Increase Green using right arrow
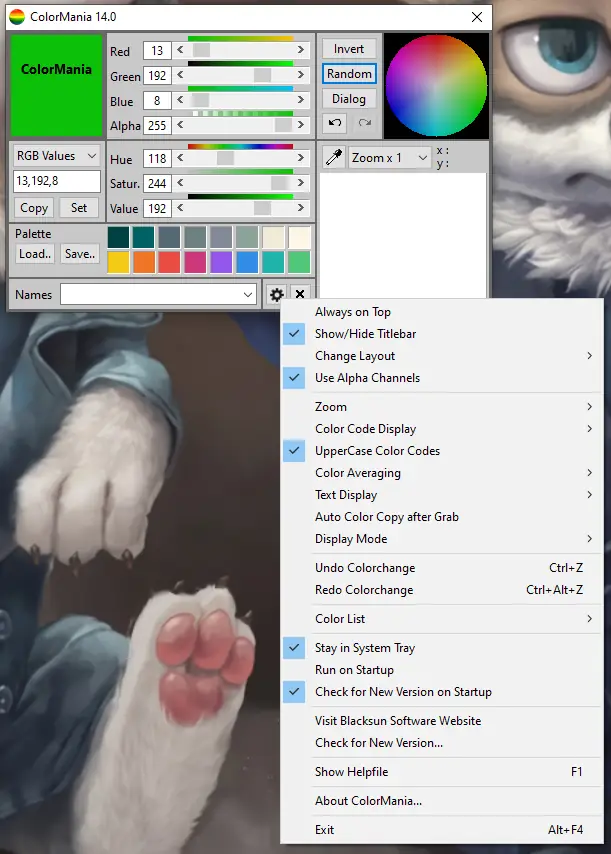The width and height of the screenshot is (611, 854). click(x=301, y=75)
